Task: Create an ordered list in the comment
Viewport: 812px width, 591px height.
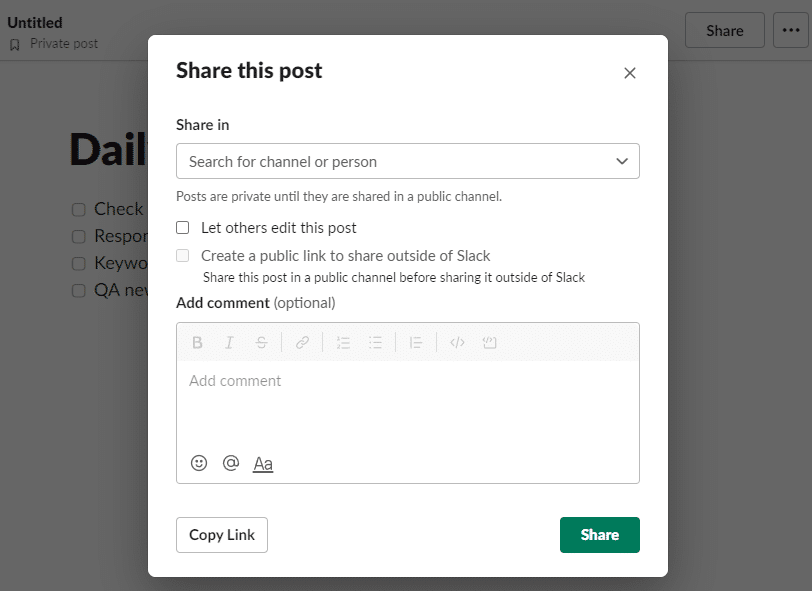Action: (x=343, y=342)
